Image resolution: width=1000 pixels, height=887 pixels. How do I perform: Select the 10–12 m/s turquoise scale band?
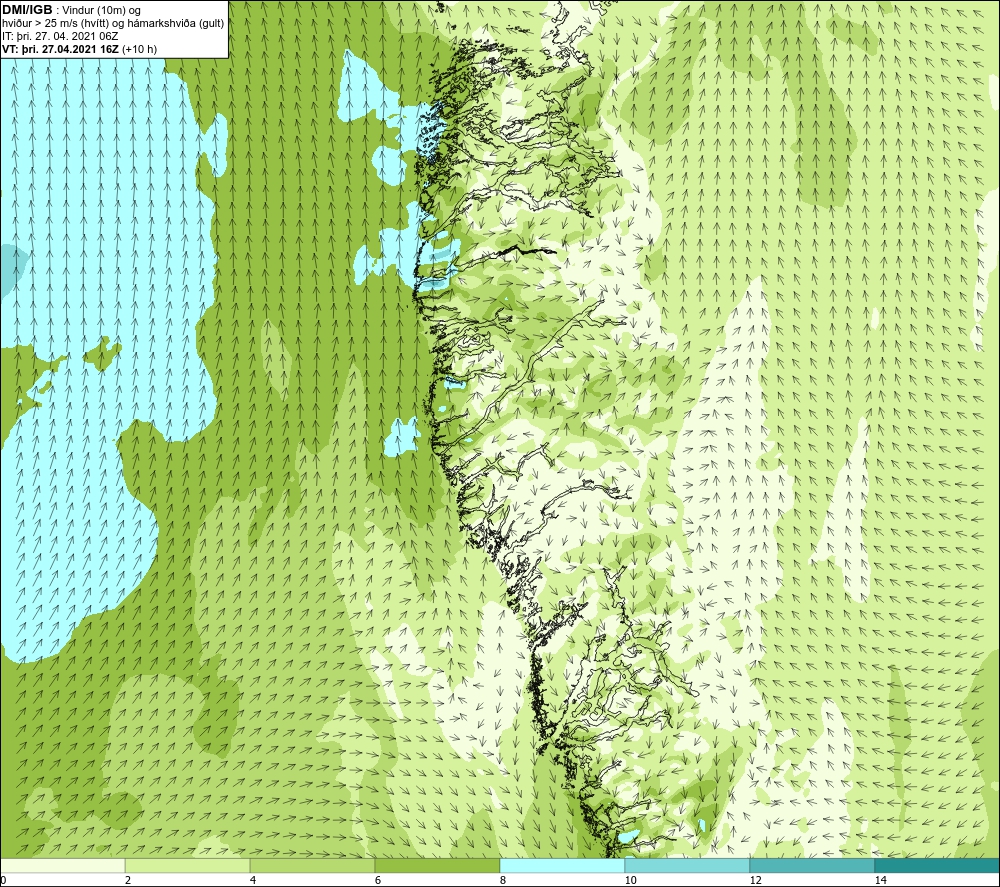(x=688, y=865)
